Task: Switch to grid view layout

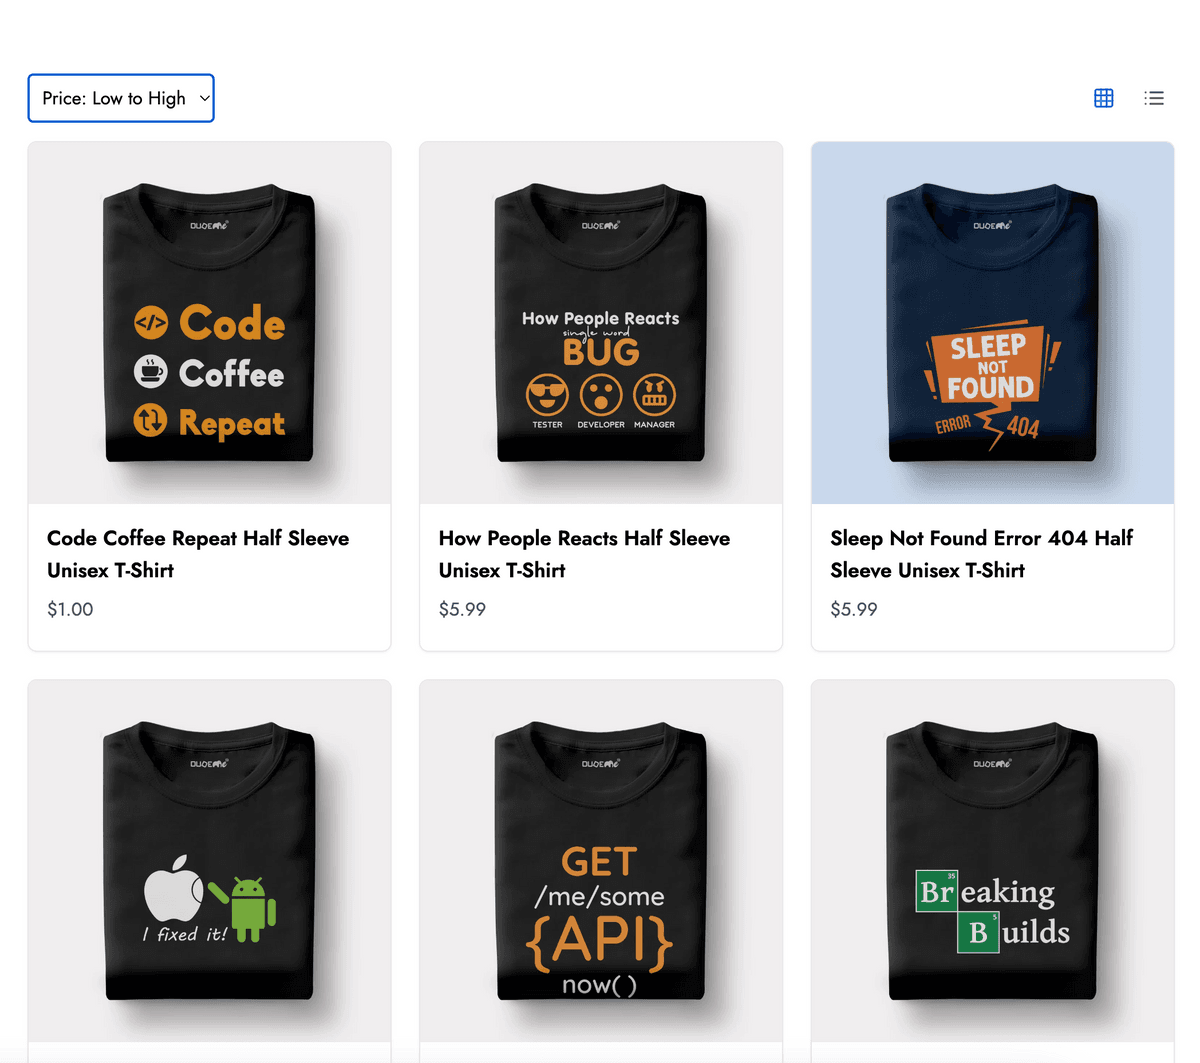Action: 1103,98
